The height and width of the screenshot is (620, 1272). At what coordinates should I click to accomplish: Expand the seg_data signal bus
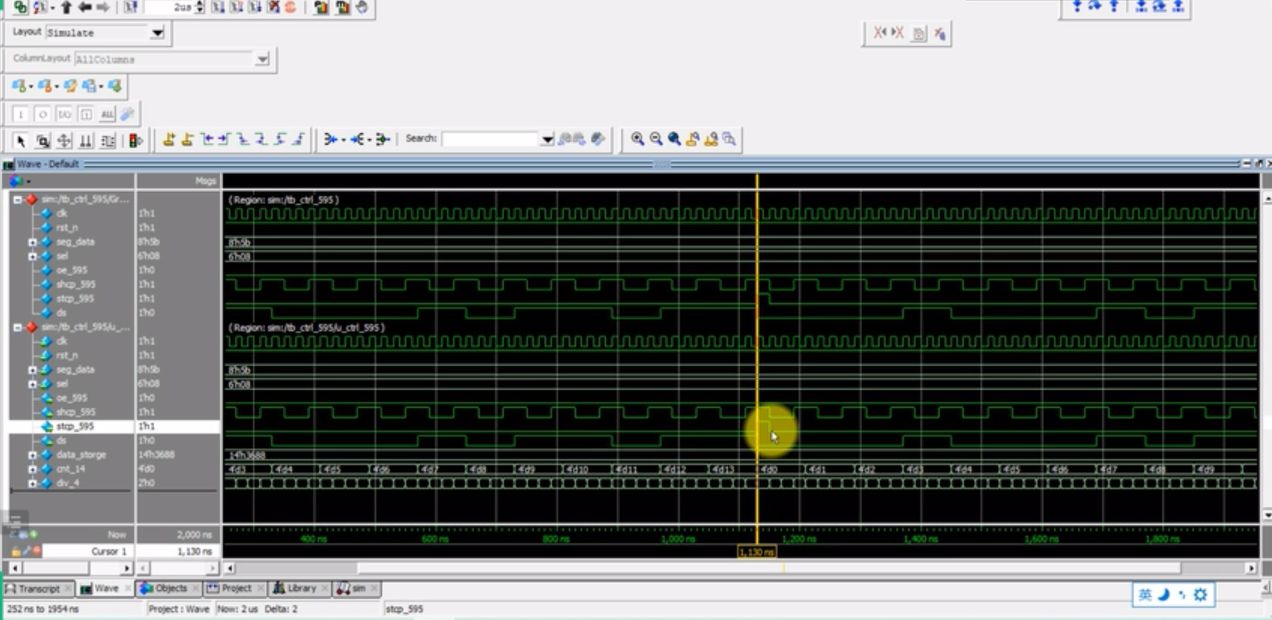[33, 242]
